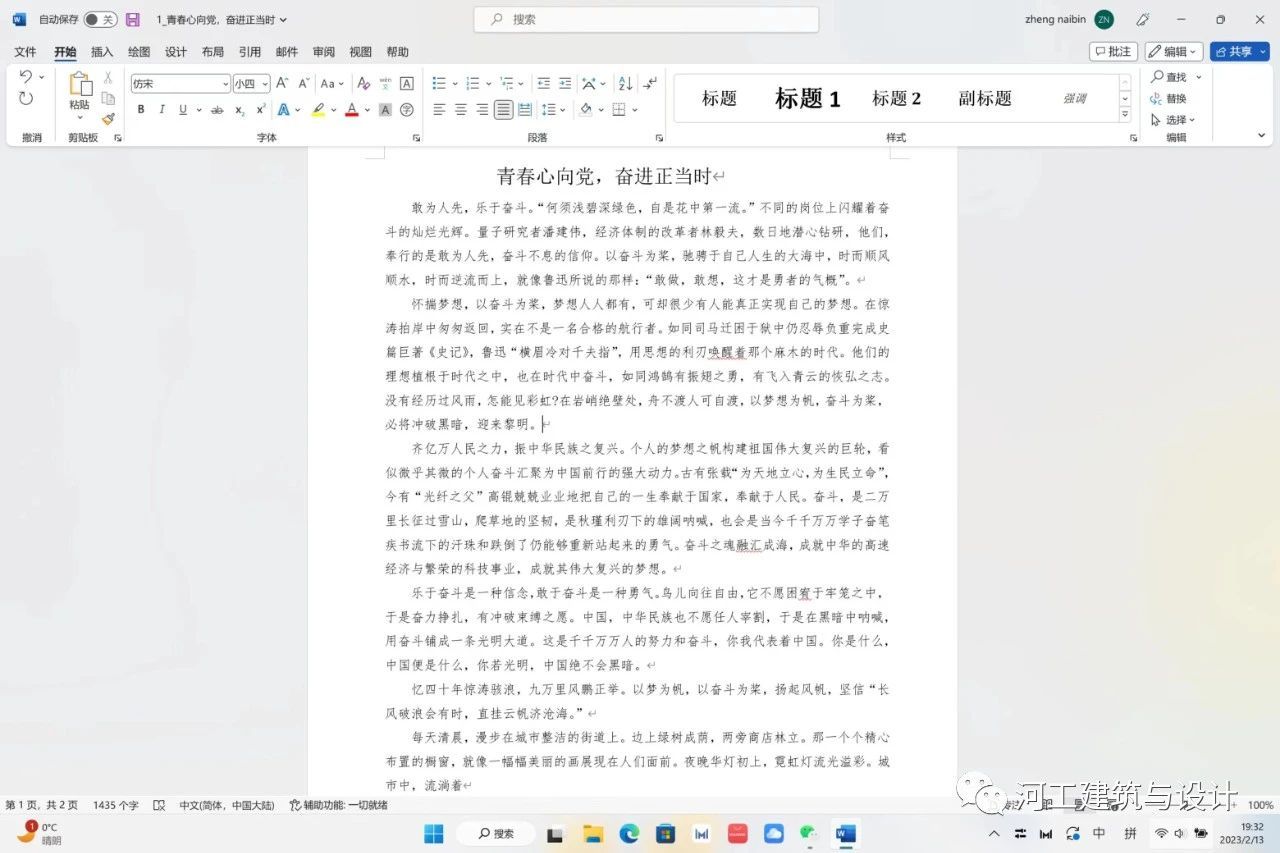Click the 搜索 search box in title bar
Image resolution: width=1280 pixels, height=853 pixels.
[x=646, y=20]
